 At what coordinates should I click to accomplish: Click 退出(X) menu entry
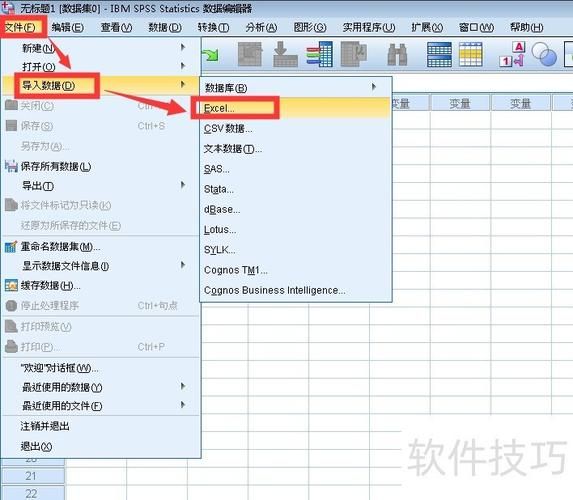(x=101, y=446)
